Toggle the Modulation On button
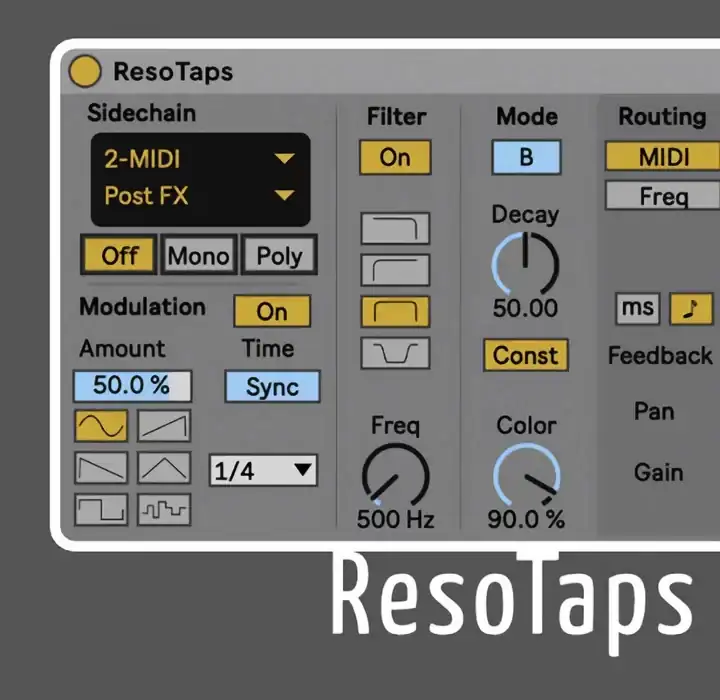 [272, 311]
